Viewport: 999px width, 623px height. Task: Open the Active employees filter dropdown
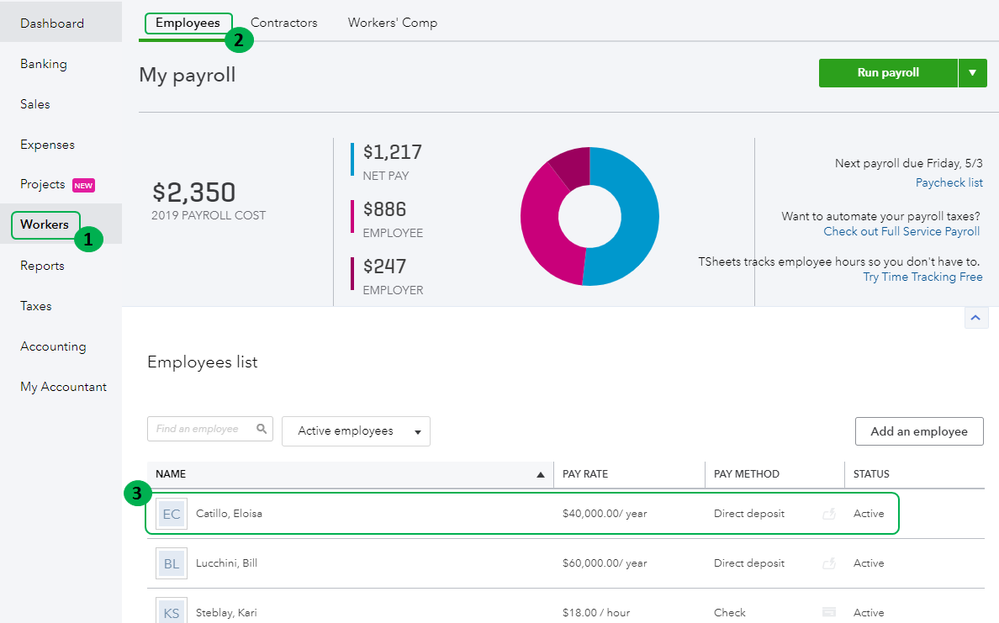coord(356,431)
